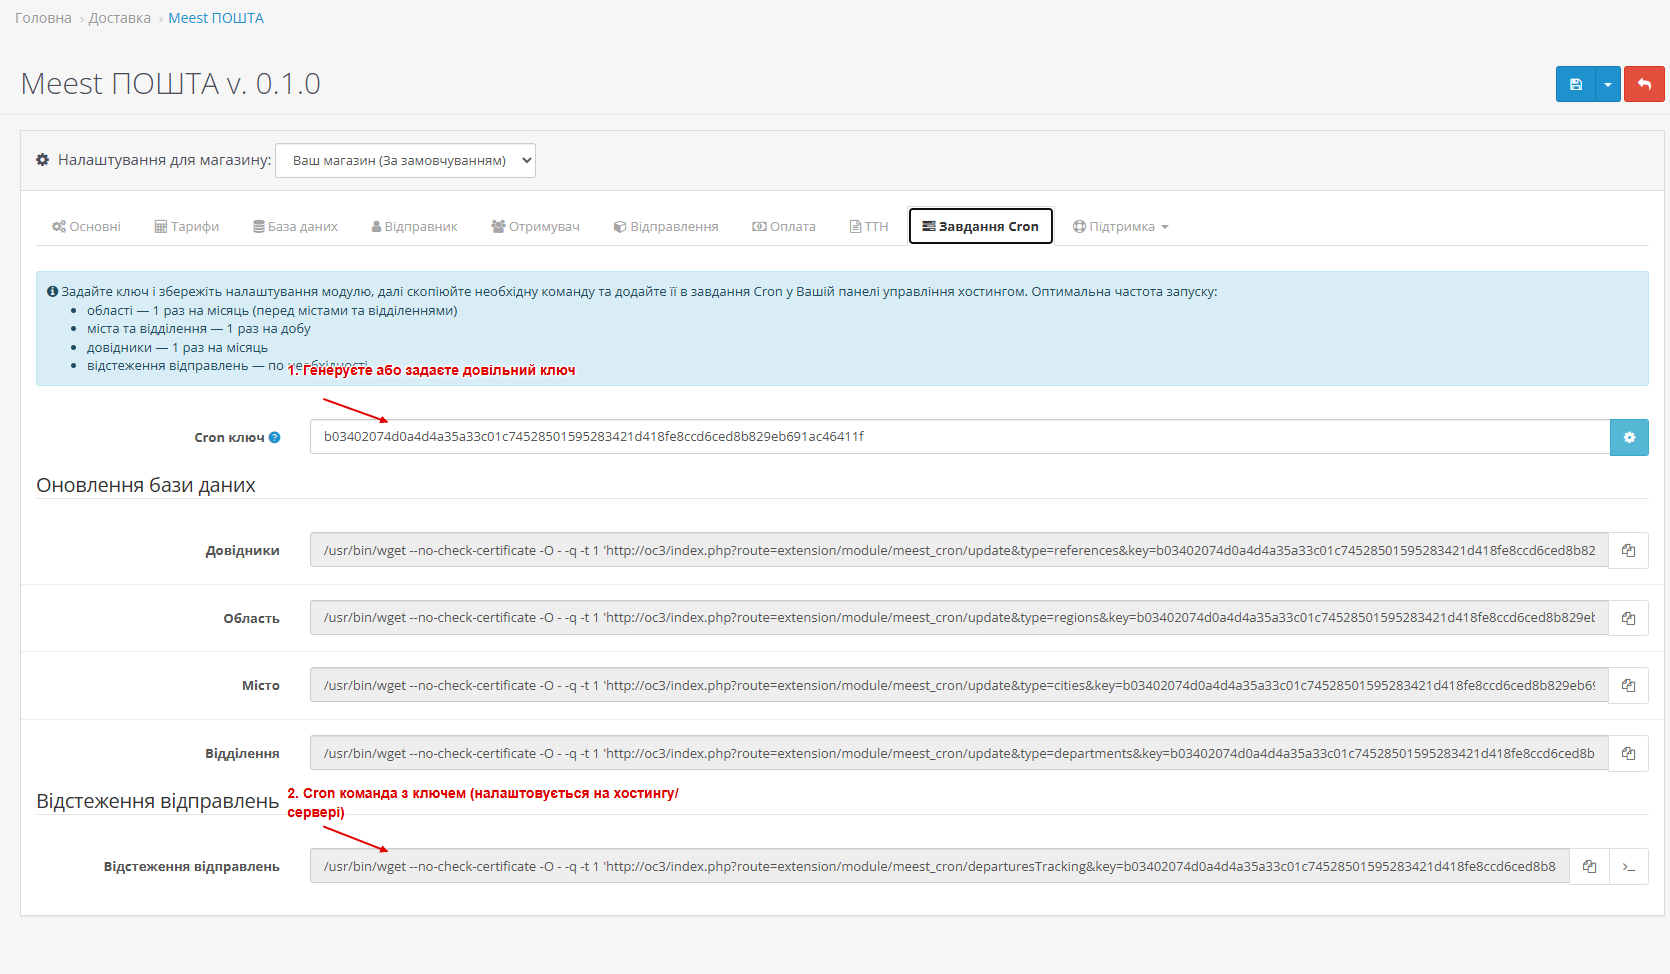Run the tracking command via terminal icon
Viewport: 1670px width, 974px height.
(x=1629, y=867)
